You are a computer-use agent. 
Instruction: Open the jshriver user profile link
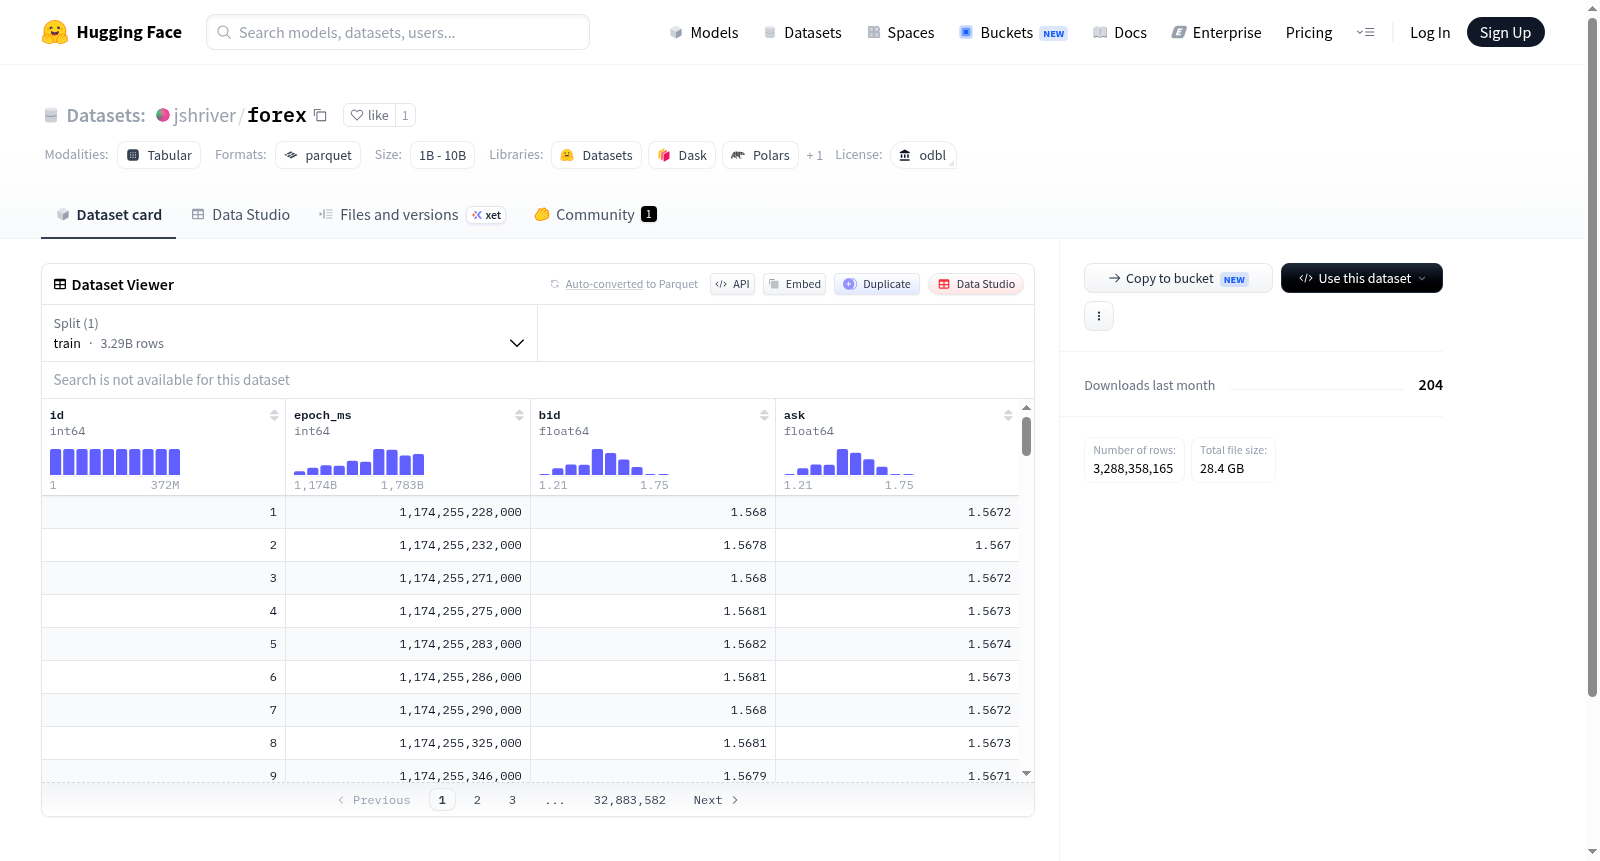[x=205, y=116]
